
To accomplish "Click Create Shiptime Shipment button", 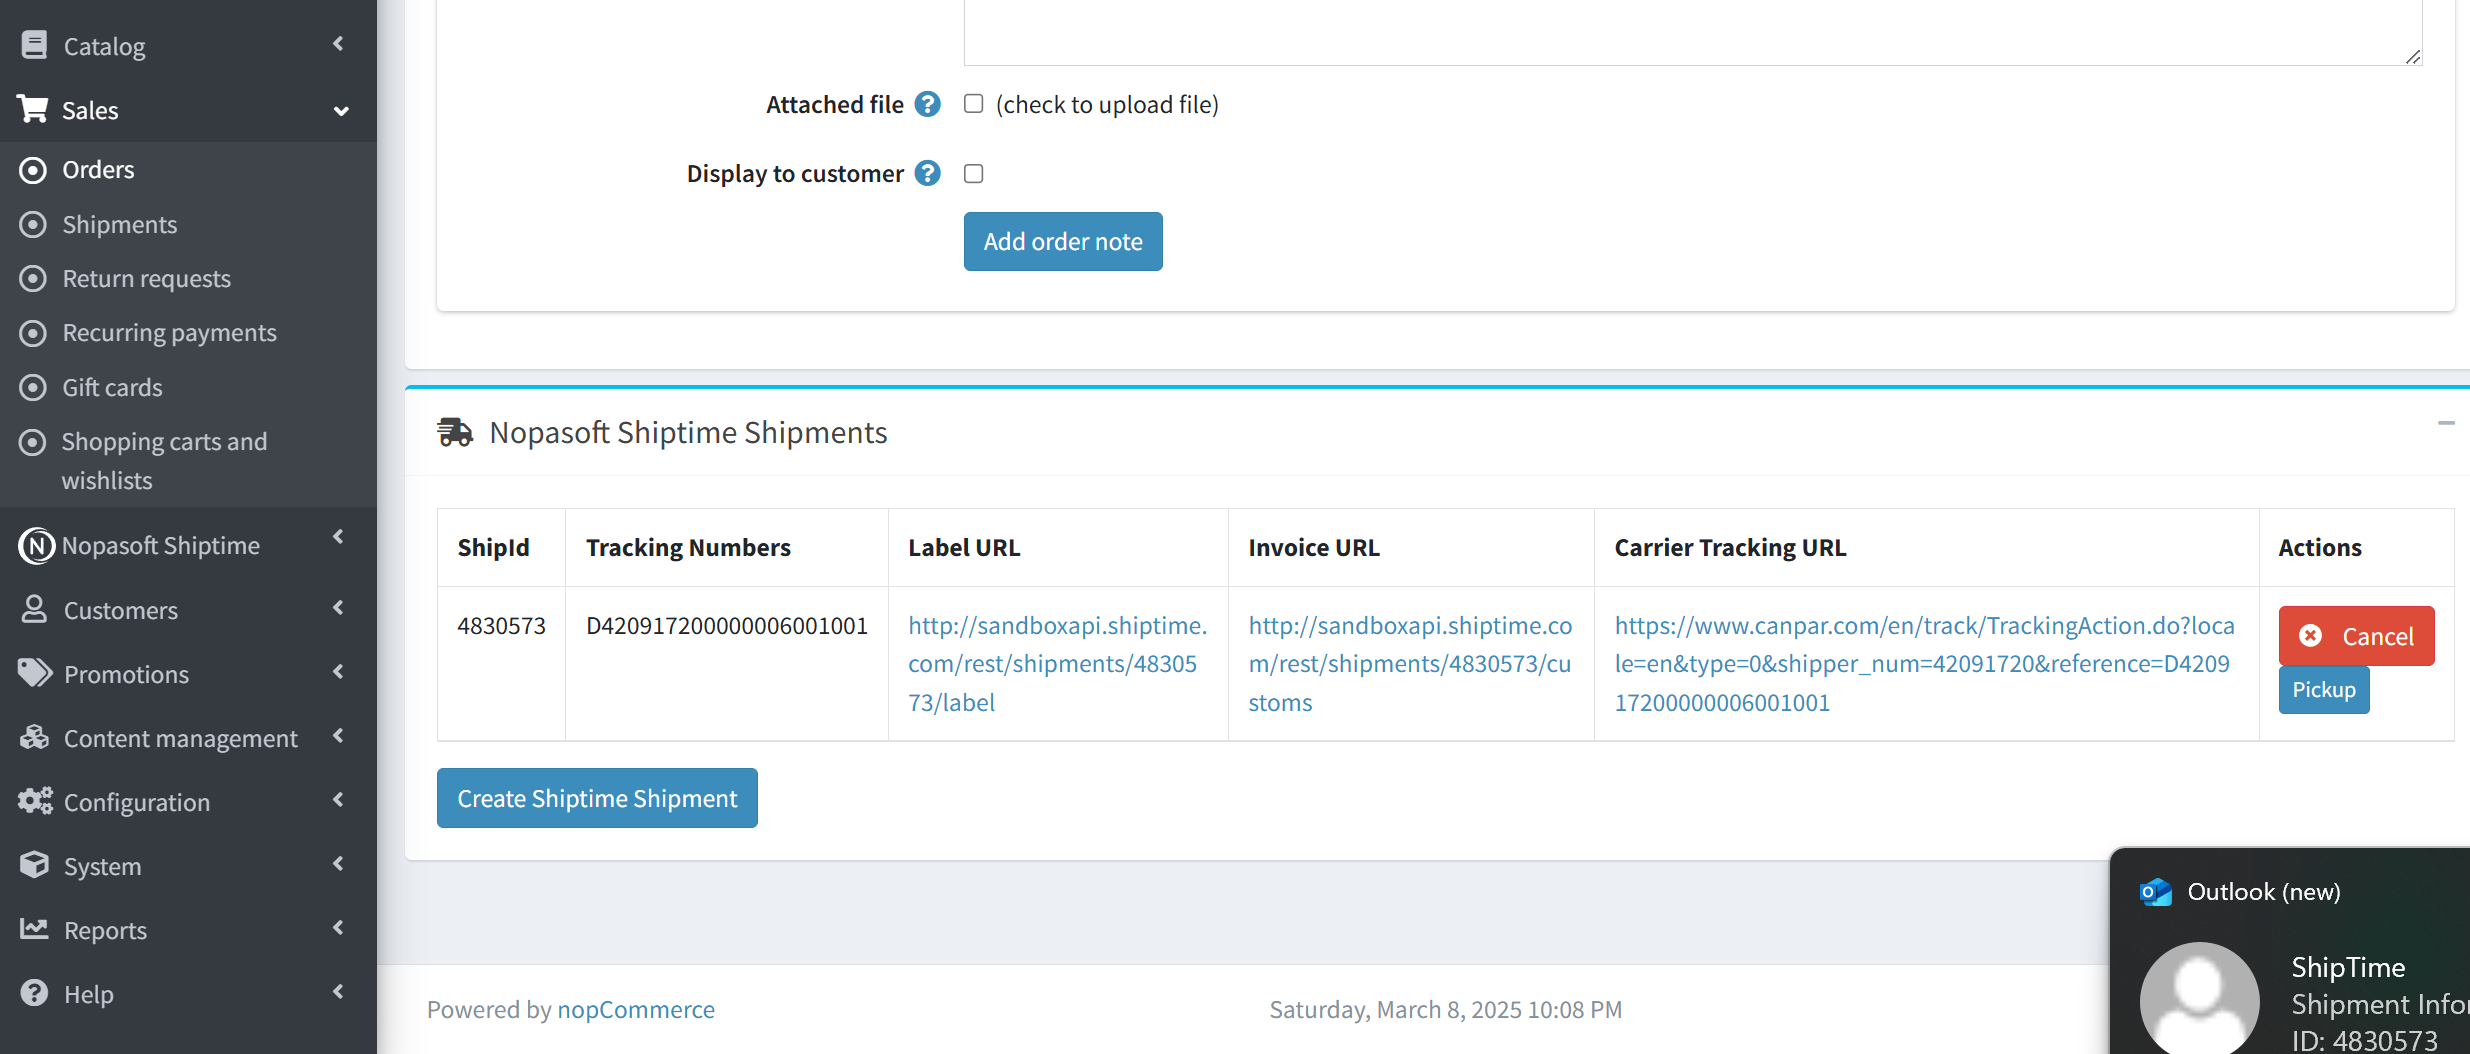I will 597,798.
